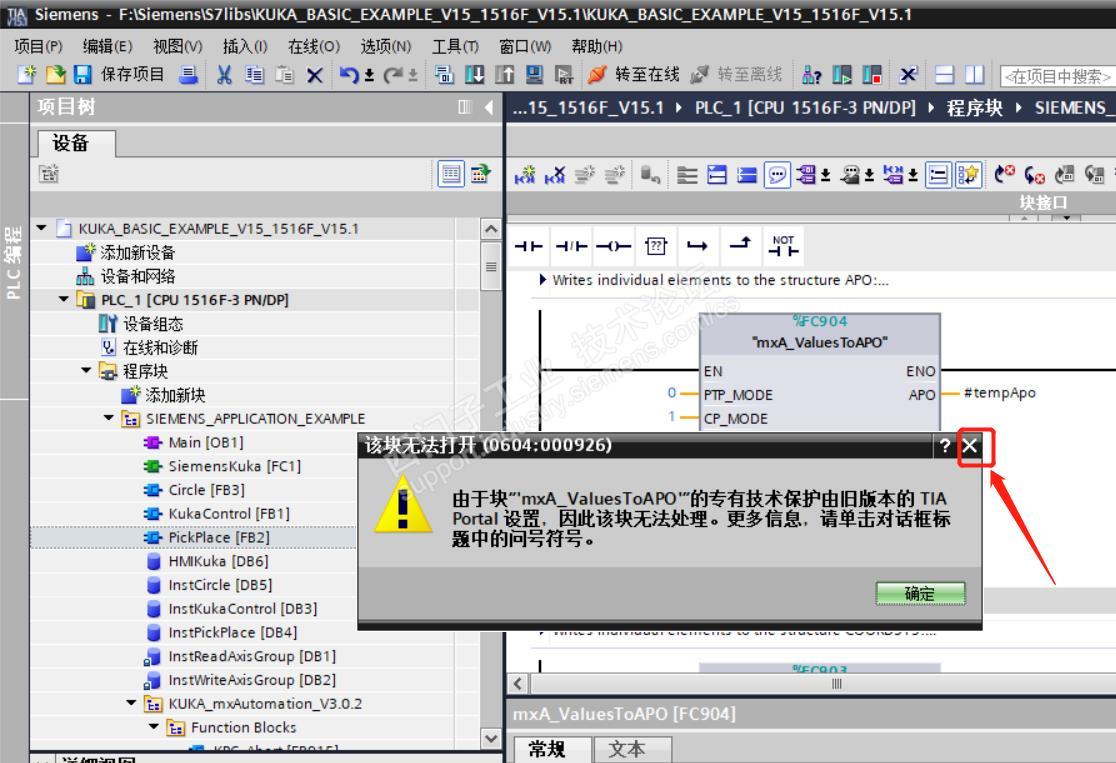Click the Cut scissors icon

pyautogui.click(x=224, y=74)
